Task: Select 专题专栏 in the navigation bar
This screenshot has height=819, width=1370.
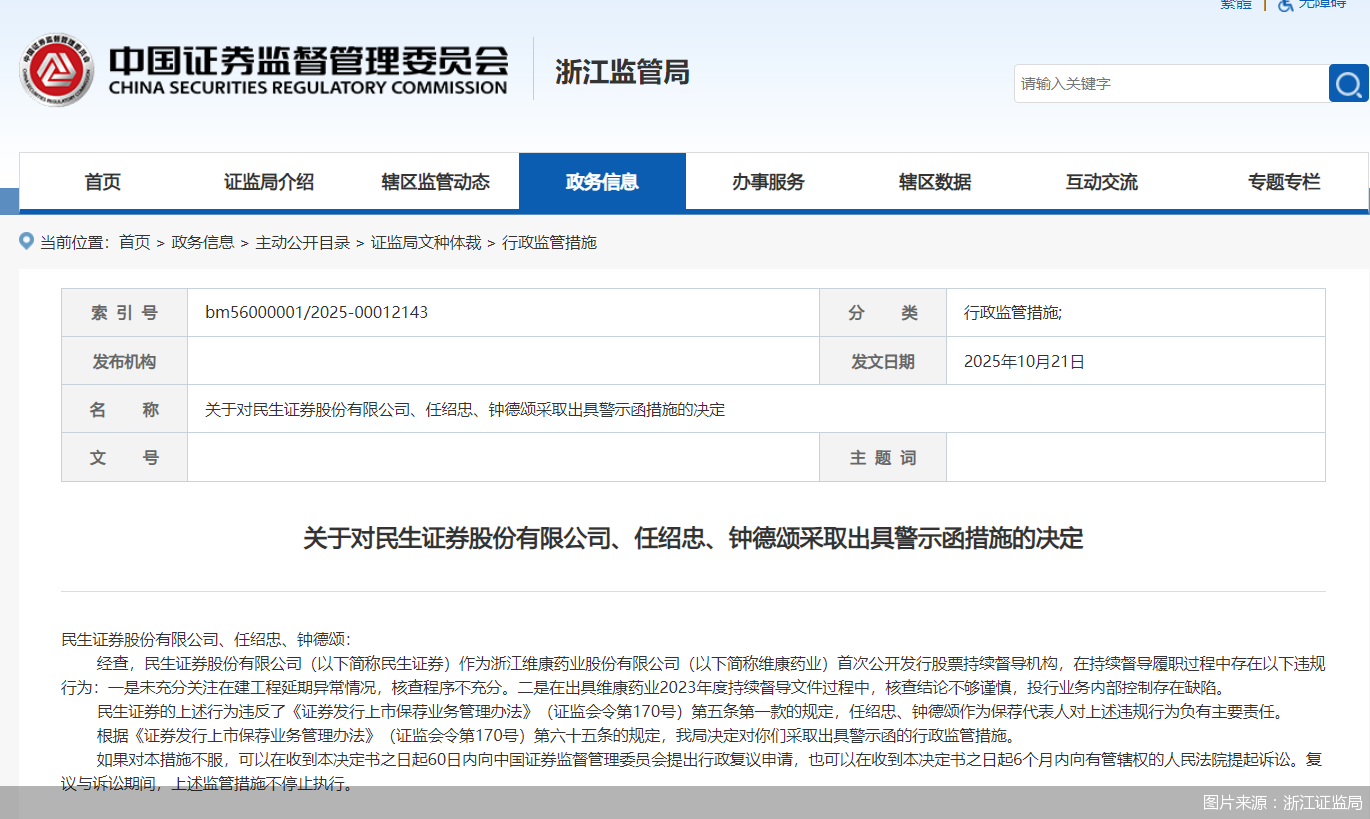Action: [x=1284, y=182]
